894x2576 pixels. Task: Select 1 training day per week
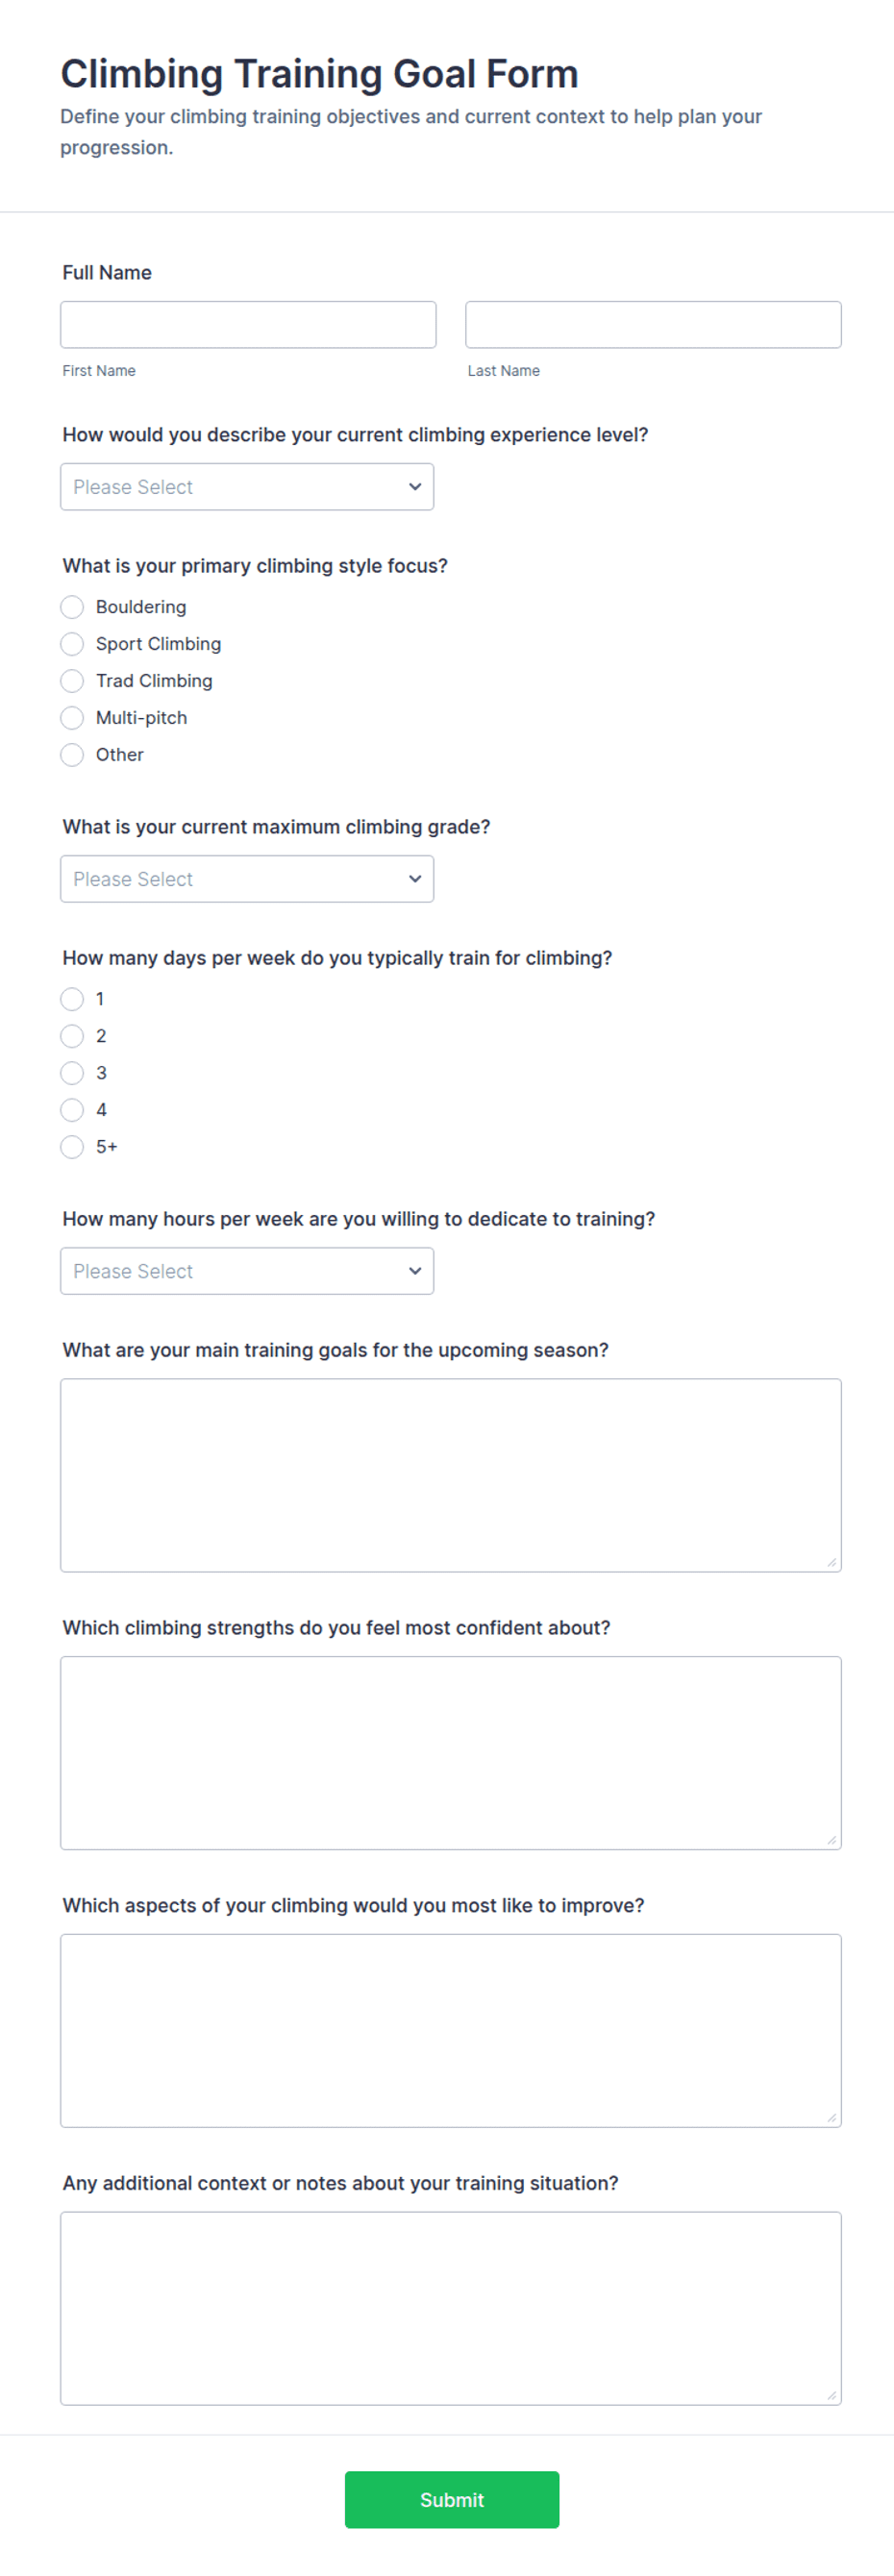pos(72,999)
